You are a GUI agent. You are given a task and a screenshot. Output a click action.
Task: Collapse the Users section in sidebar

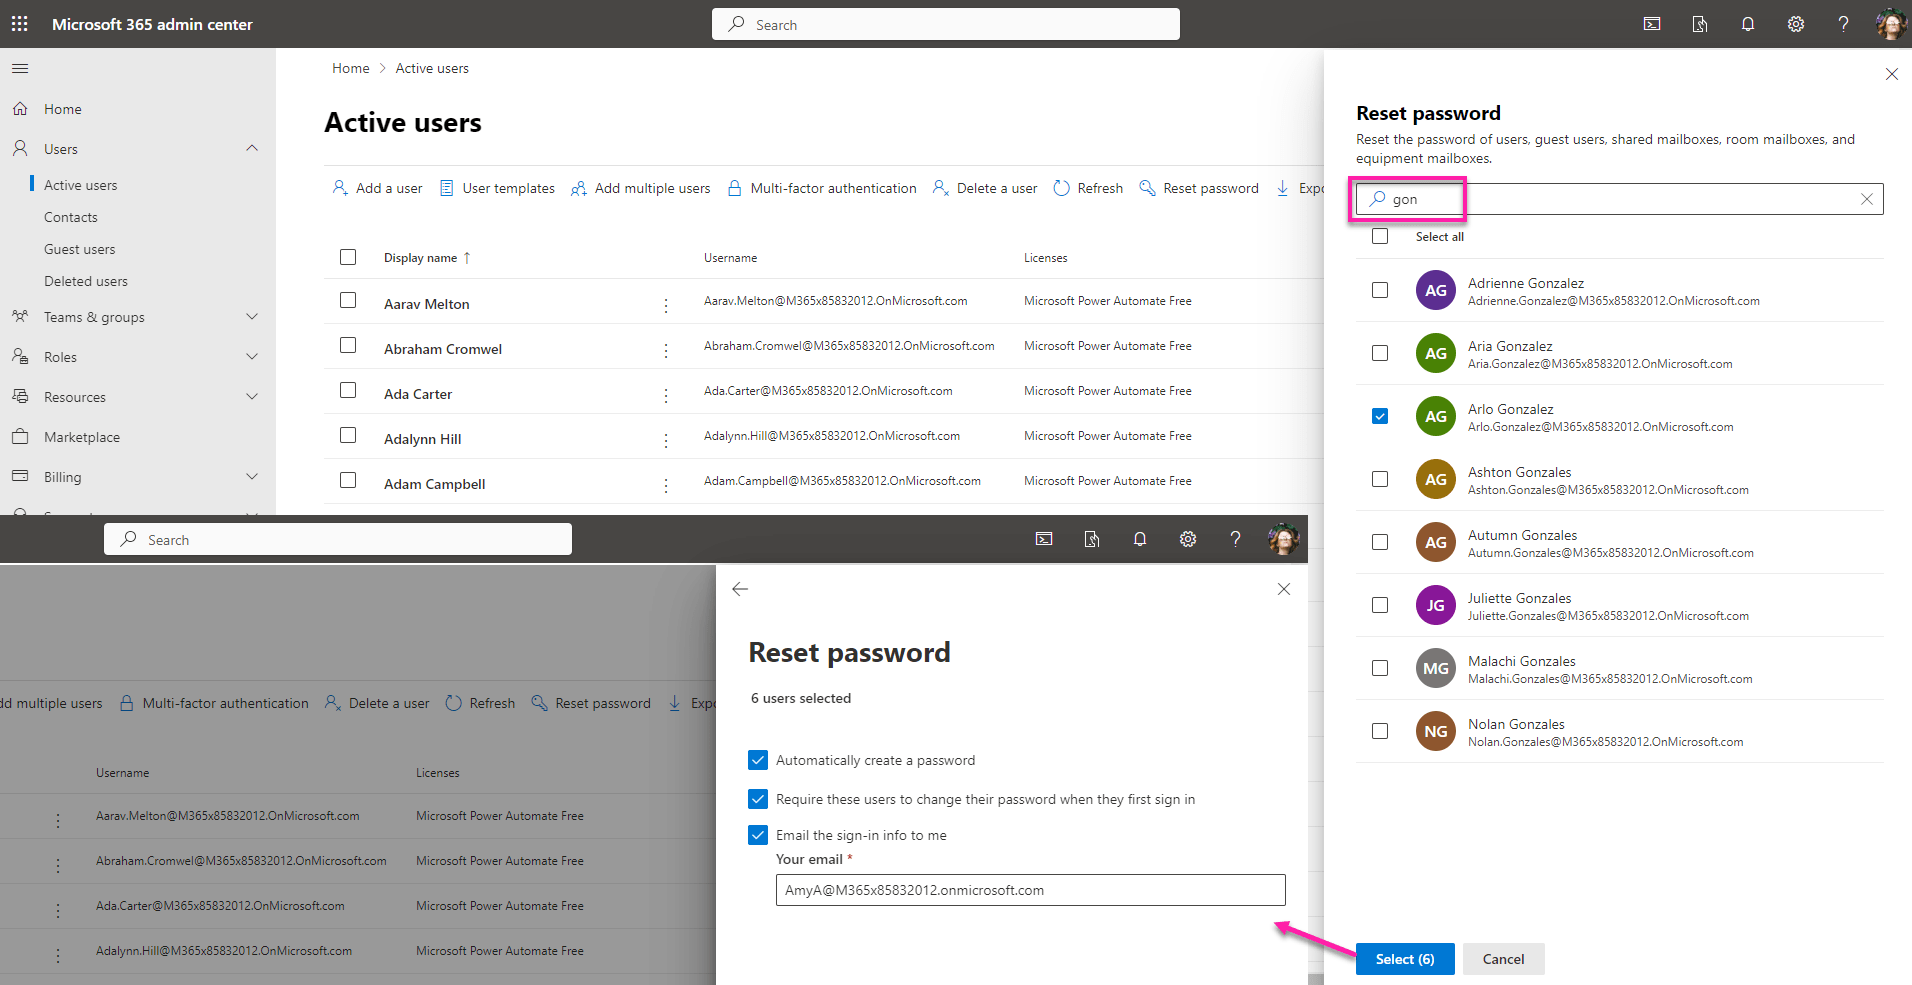(252, 148)
